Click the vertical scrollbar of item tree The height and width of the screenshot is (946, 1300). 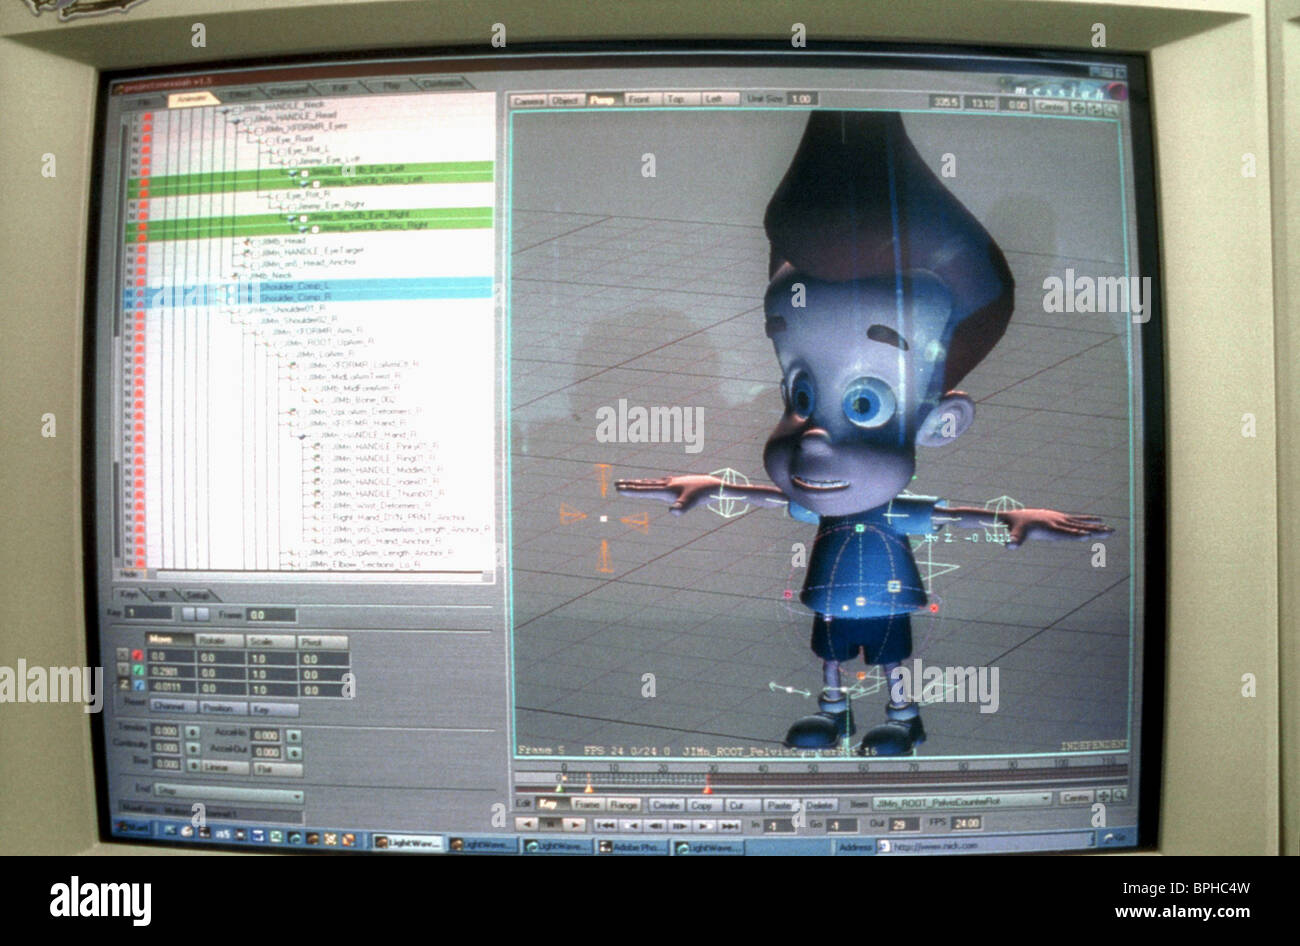(x=117, y=340)
